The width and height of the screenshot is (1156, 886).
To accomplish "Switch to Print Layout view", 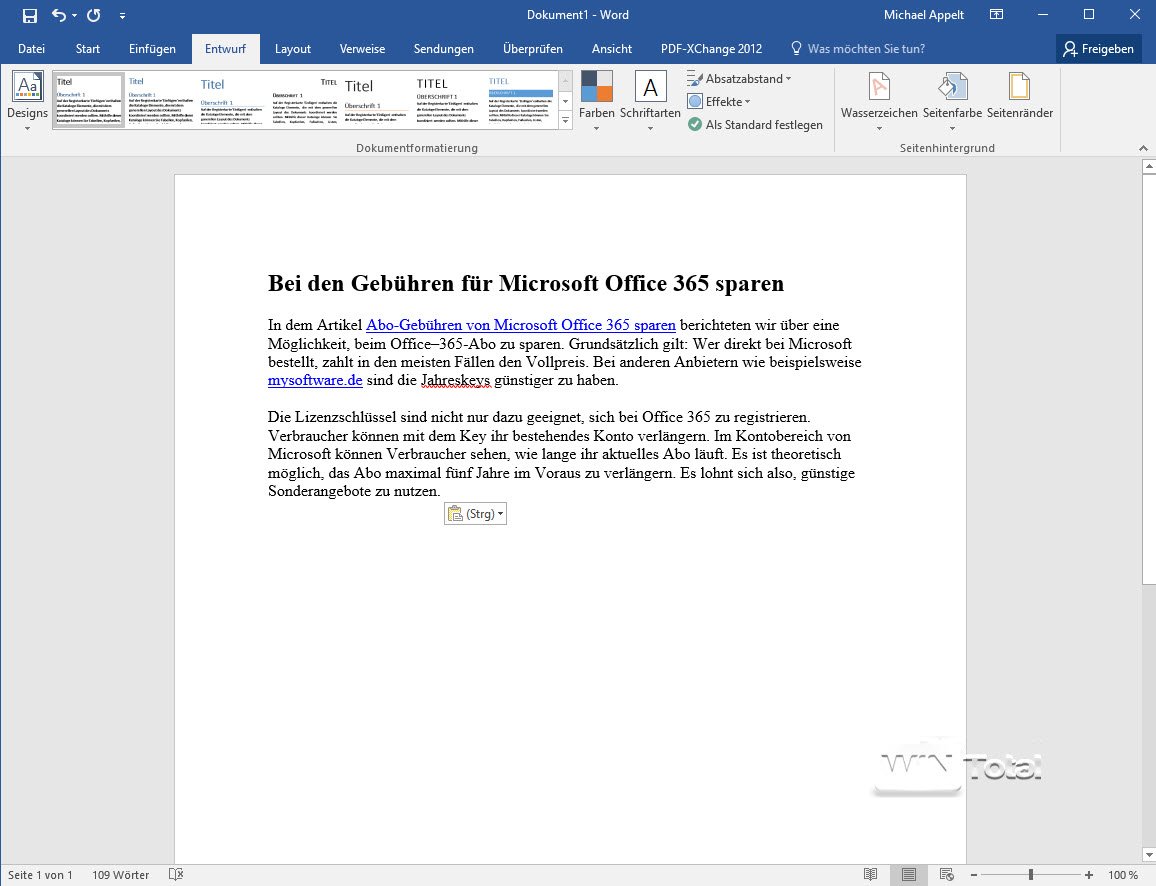I will tap(909, 875).
